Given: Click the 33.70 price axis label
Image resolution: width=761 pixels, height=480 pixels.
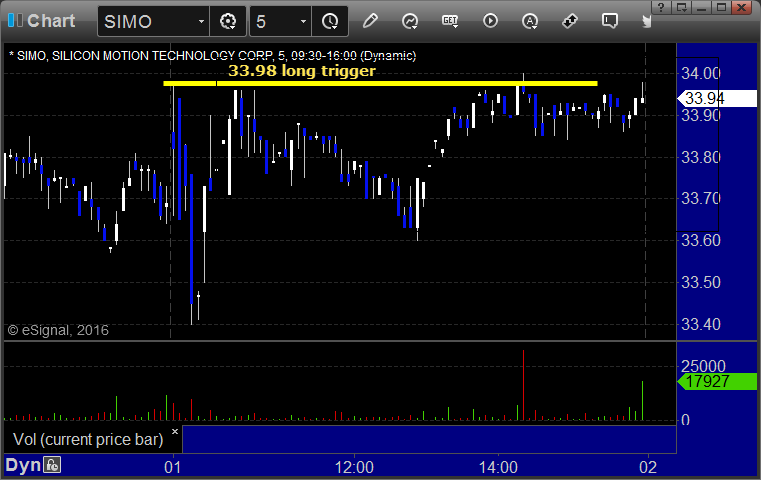Looking at the screenshot, I should (700, 199).
